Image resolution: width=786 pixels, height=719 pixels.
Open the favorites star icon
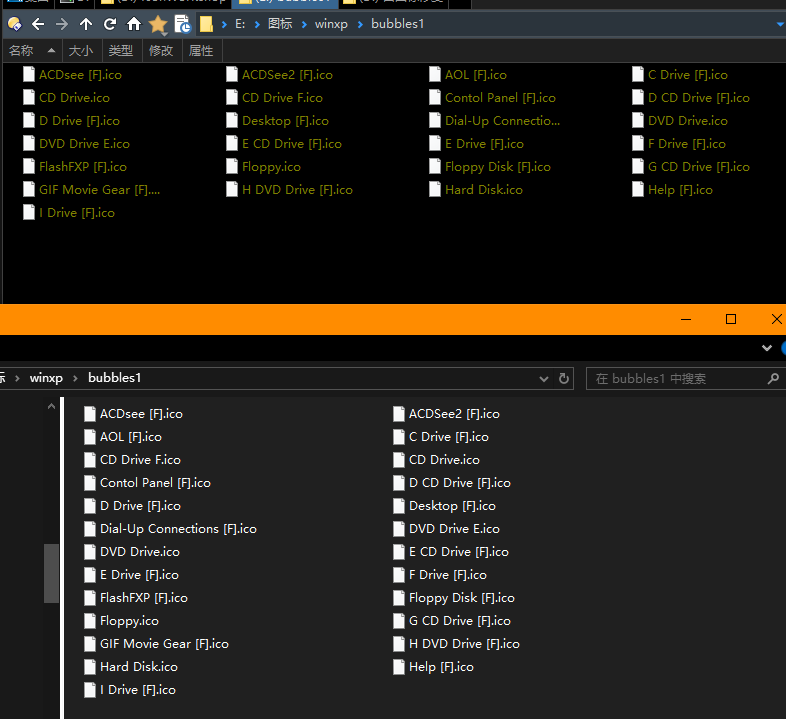point(158,24)
